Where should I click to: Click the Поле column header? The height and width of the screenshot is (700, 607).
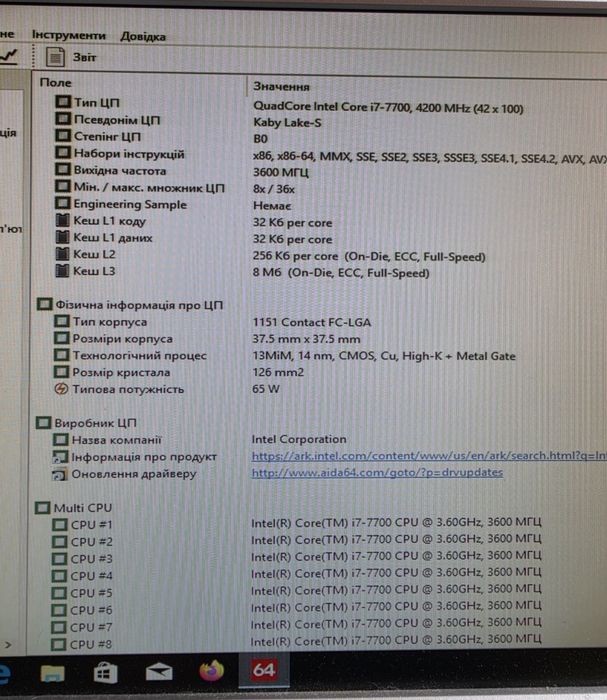pyautogui.click(x=55, y=83)
